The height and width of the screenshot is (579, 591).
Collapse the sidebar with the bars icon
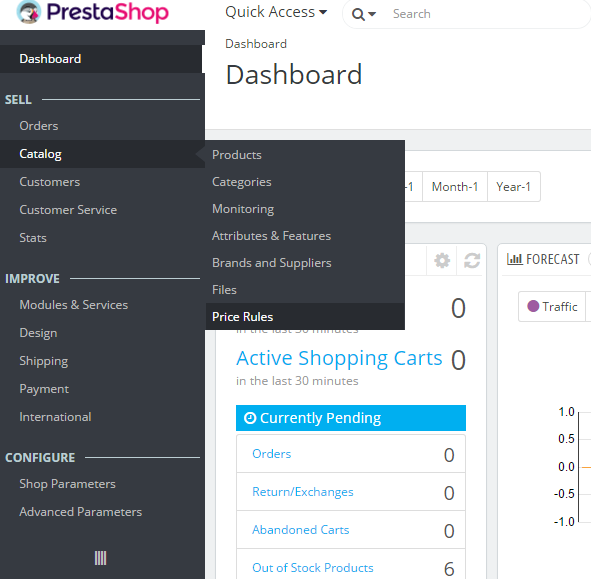coord(100,558)
